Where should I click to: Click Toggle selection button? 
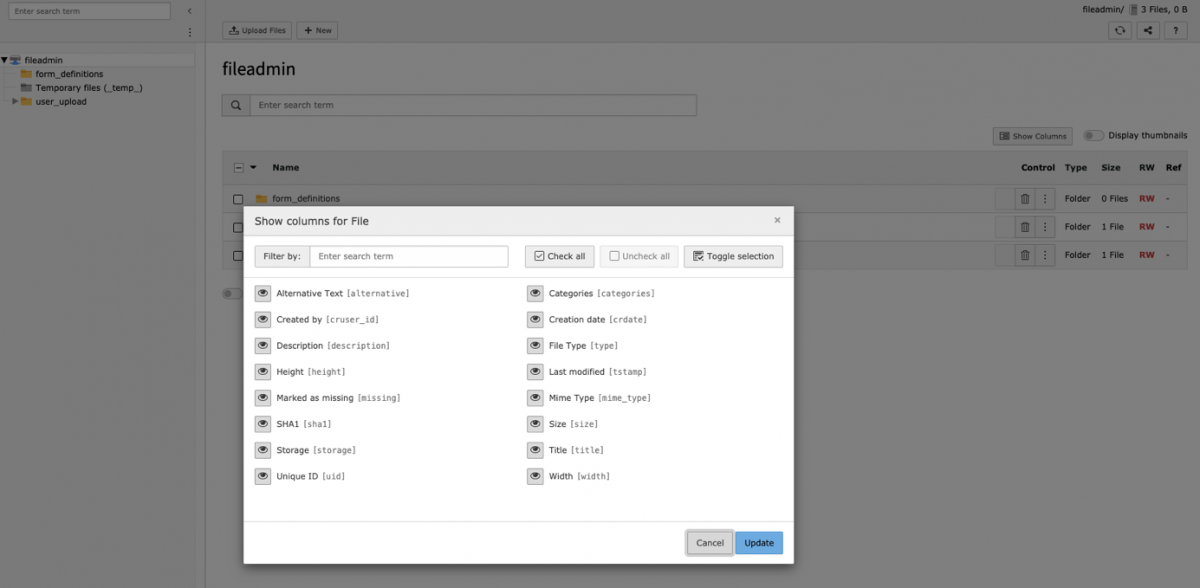coord(733,256)
